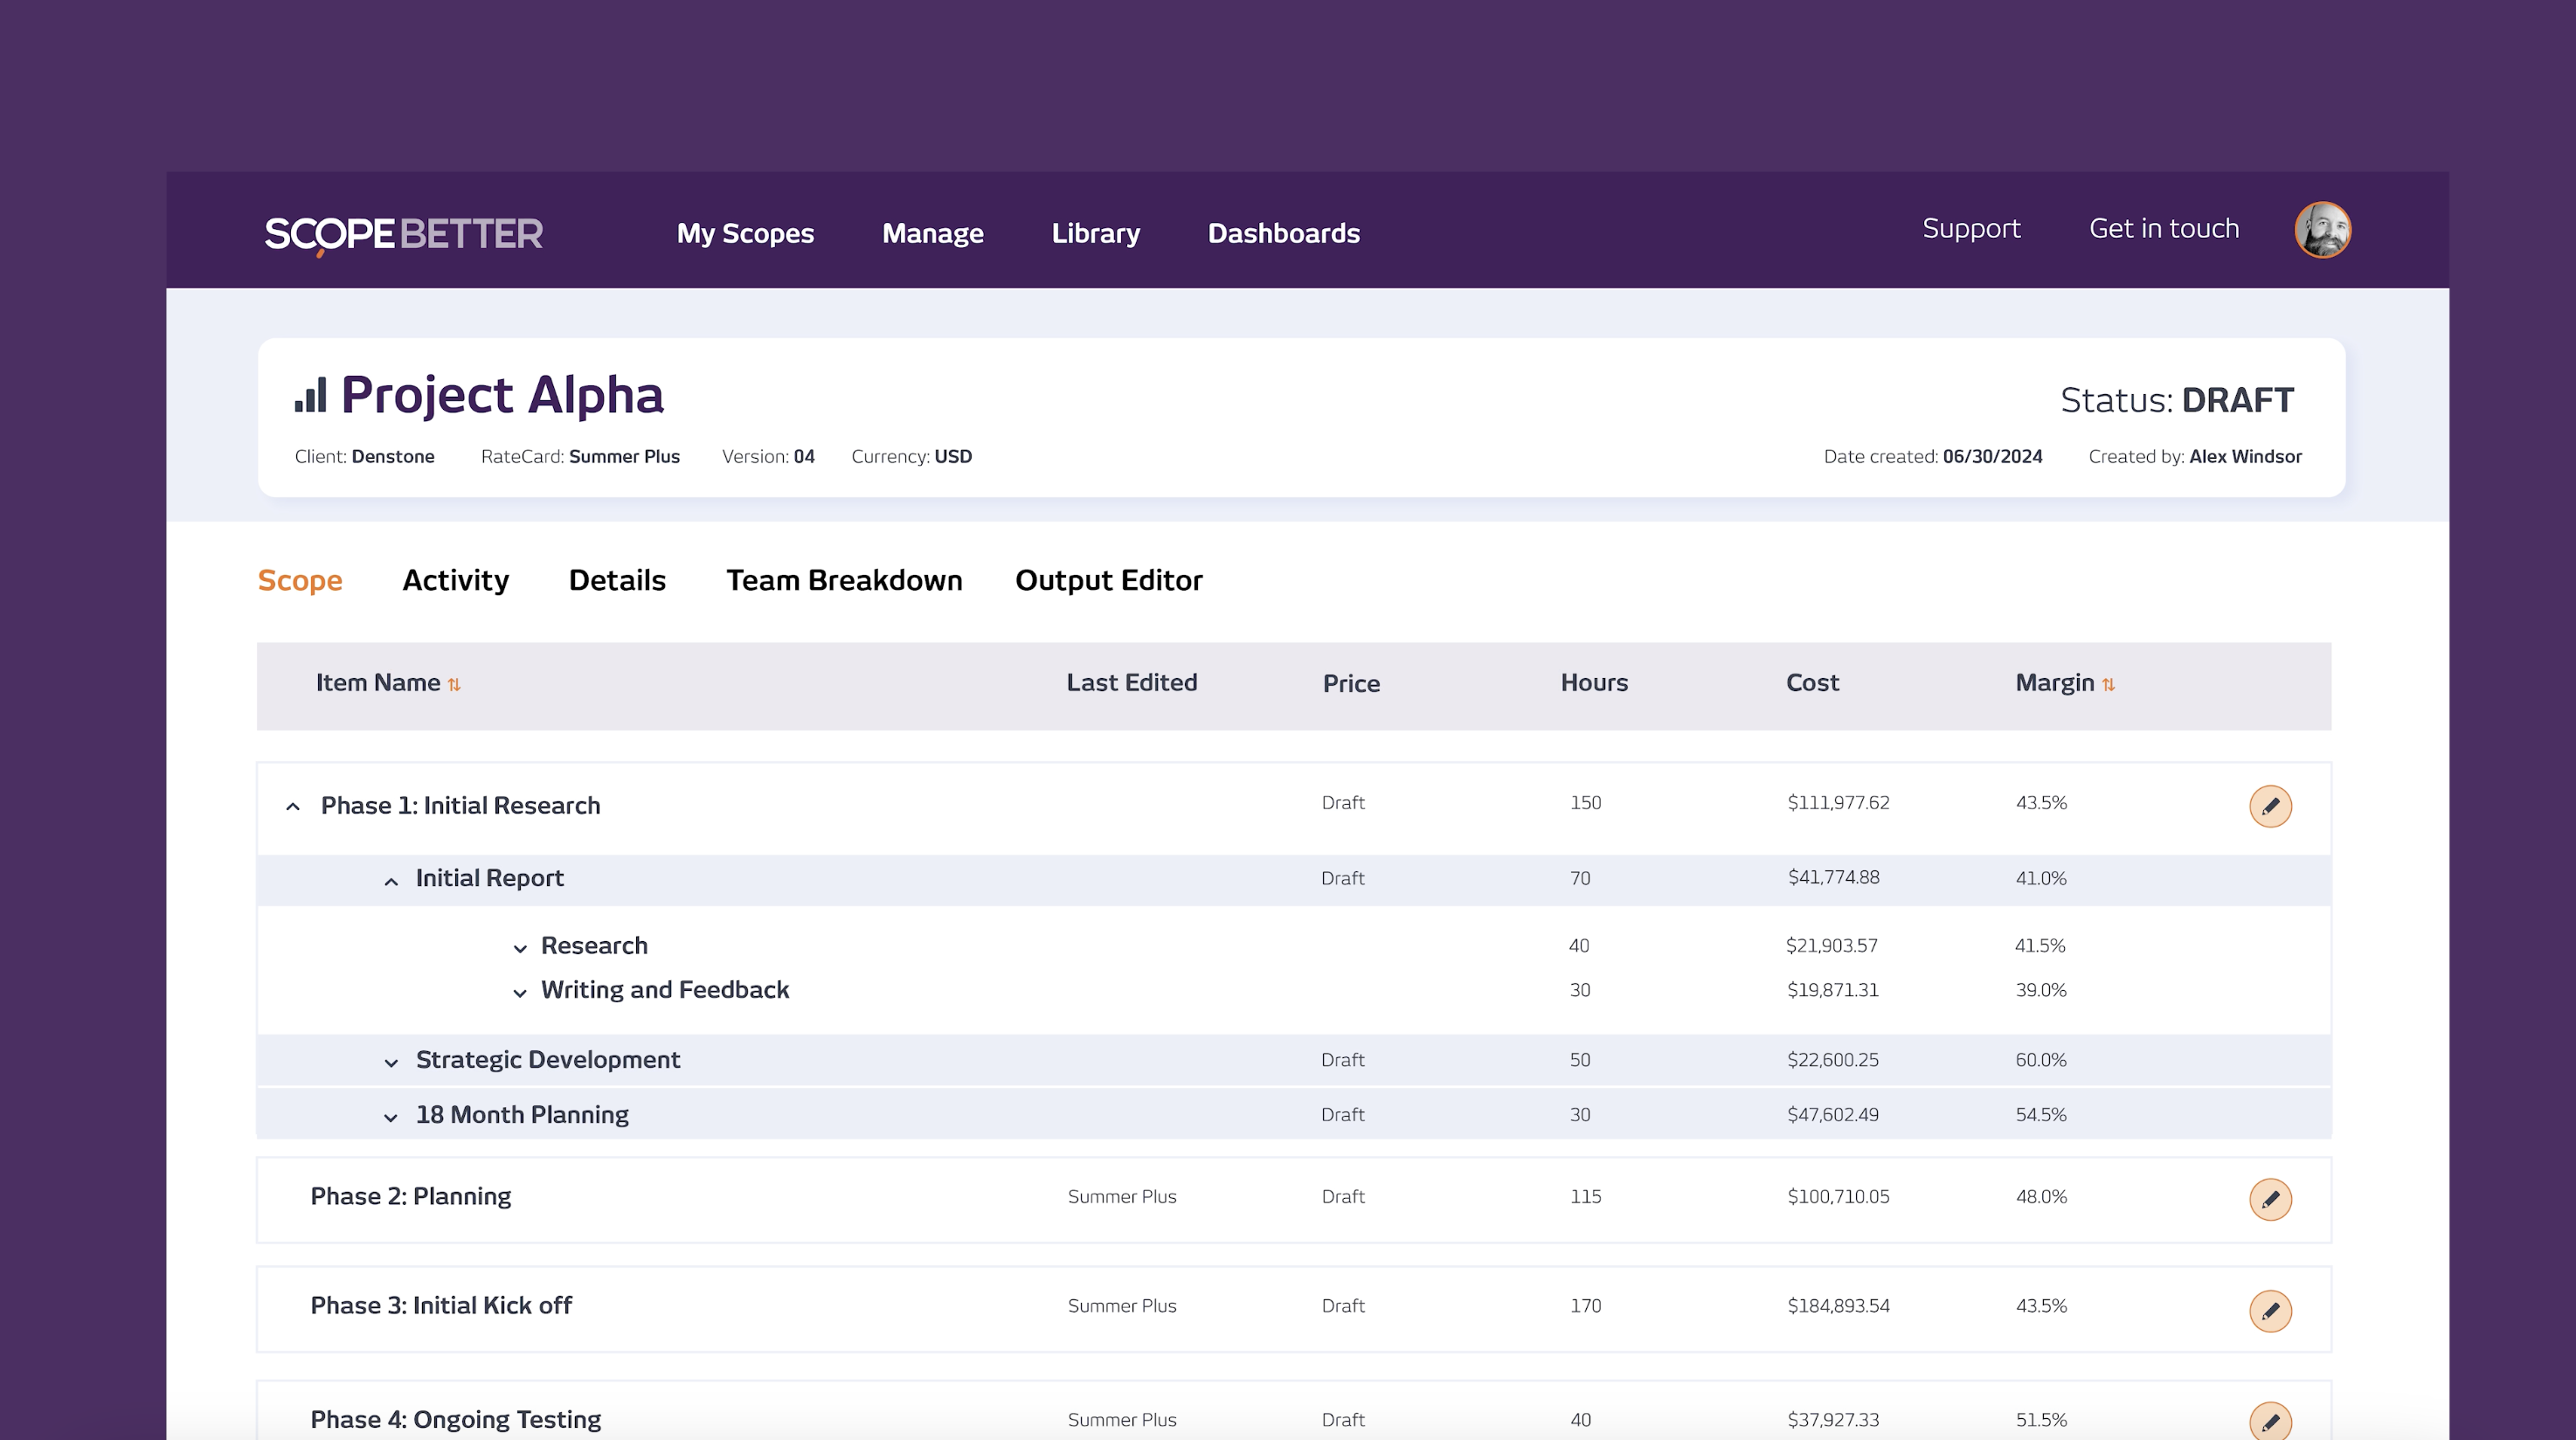Image resolution: width=2576 pixels, height=1440 pixels.
Task: Edit Phase 1: Initial Research with pencil icon
Action: point(2270,806)
